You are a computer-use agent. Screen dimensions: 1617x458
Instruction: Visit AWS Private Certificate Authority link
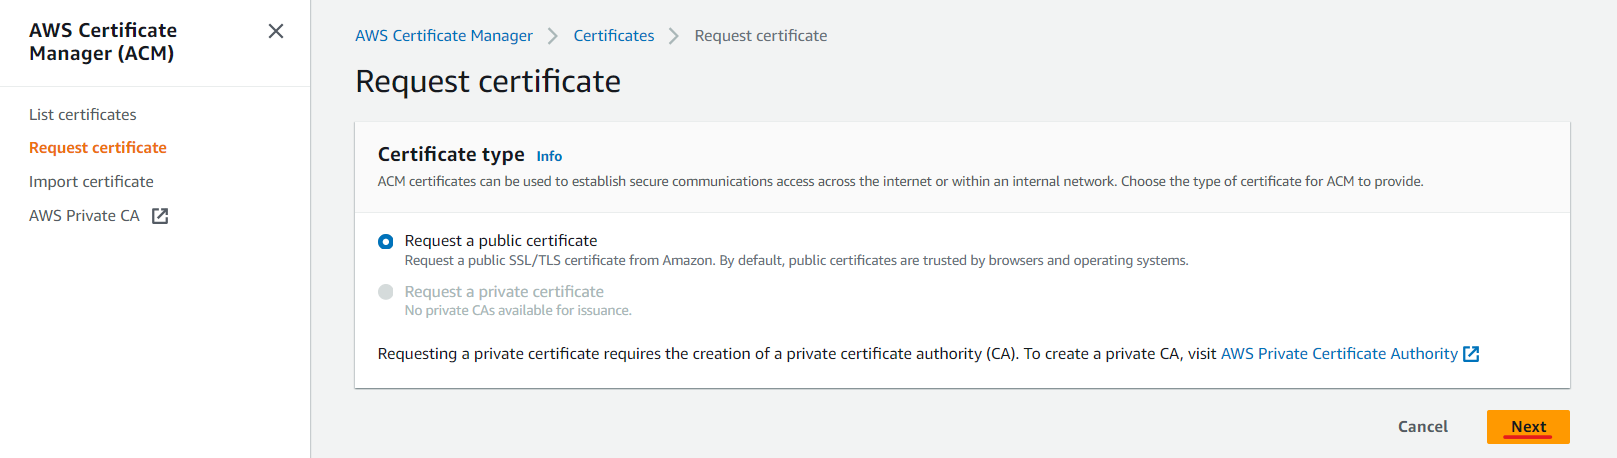(1339, 354)
